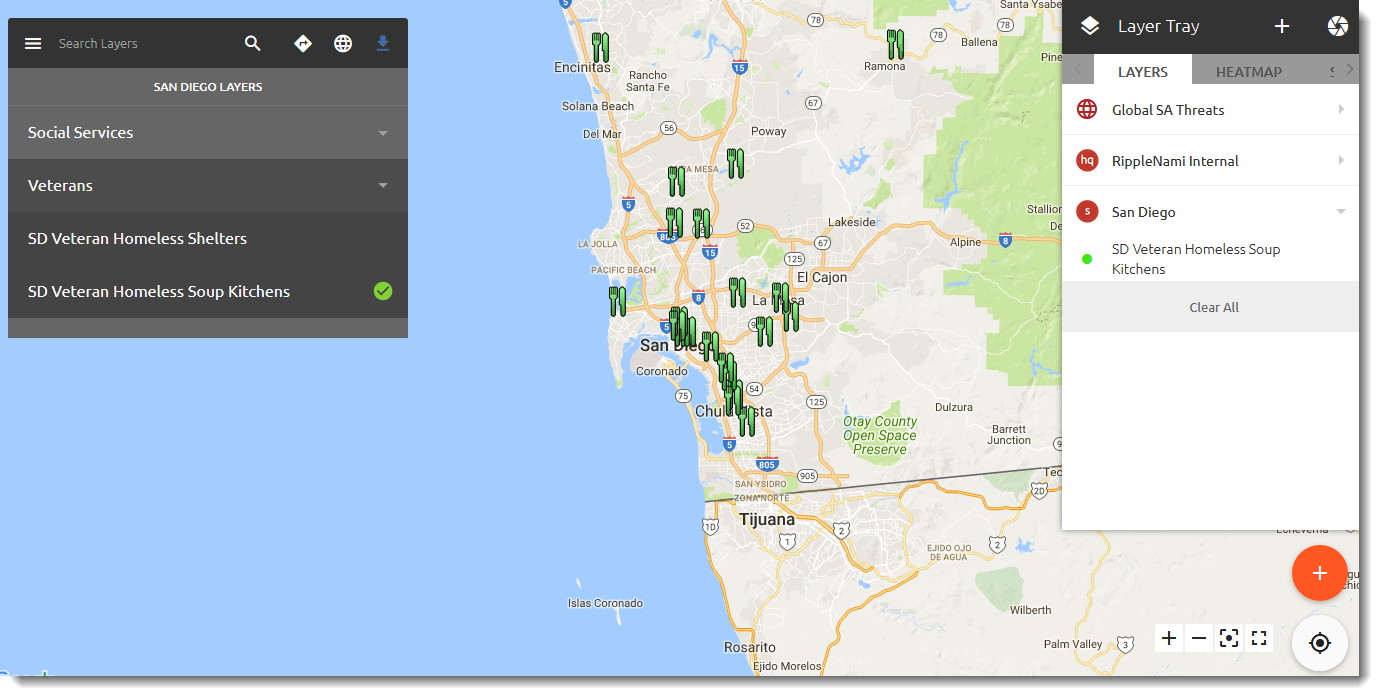The image size is (1381, 698).
Task: Collapse the San Diego layer group
Action: click(1341, 211)
